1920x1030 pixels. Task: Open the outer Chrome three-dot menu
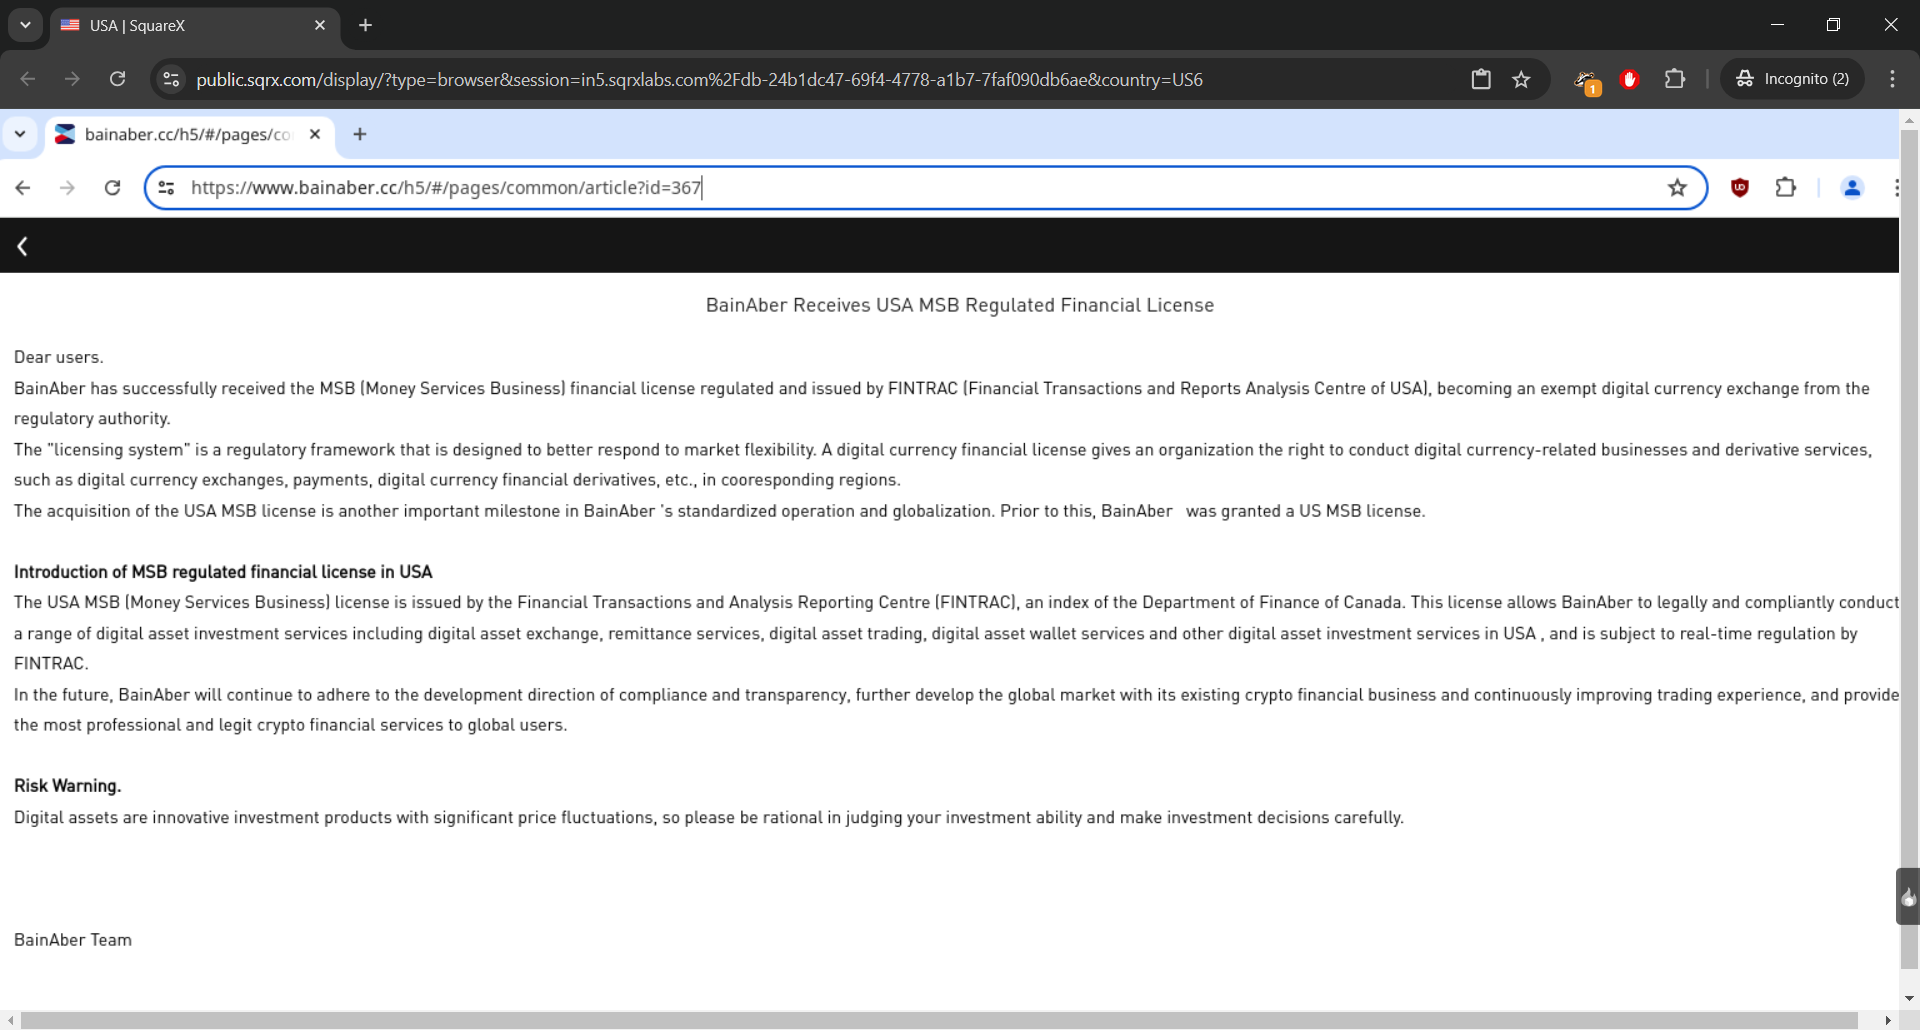point(1892,79)
